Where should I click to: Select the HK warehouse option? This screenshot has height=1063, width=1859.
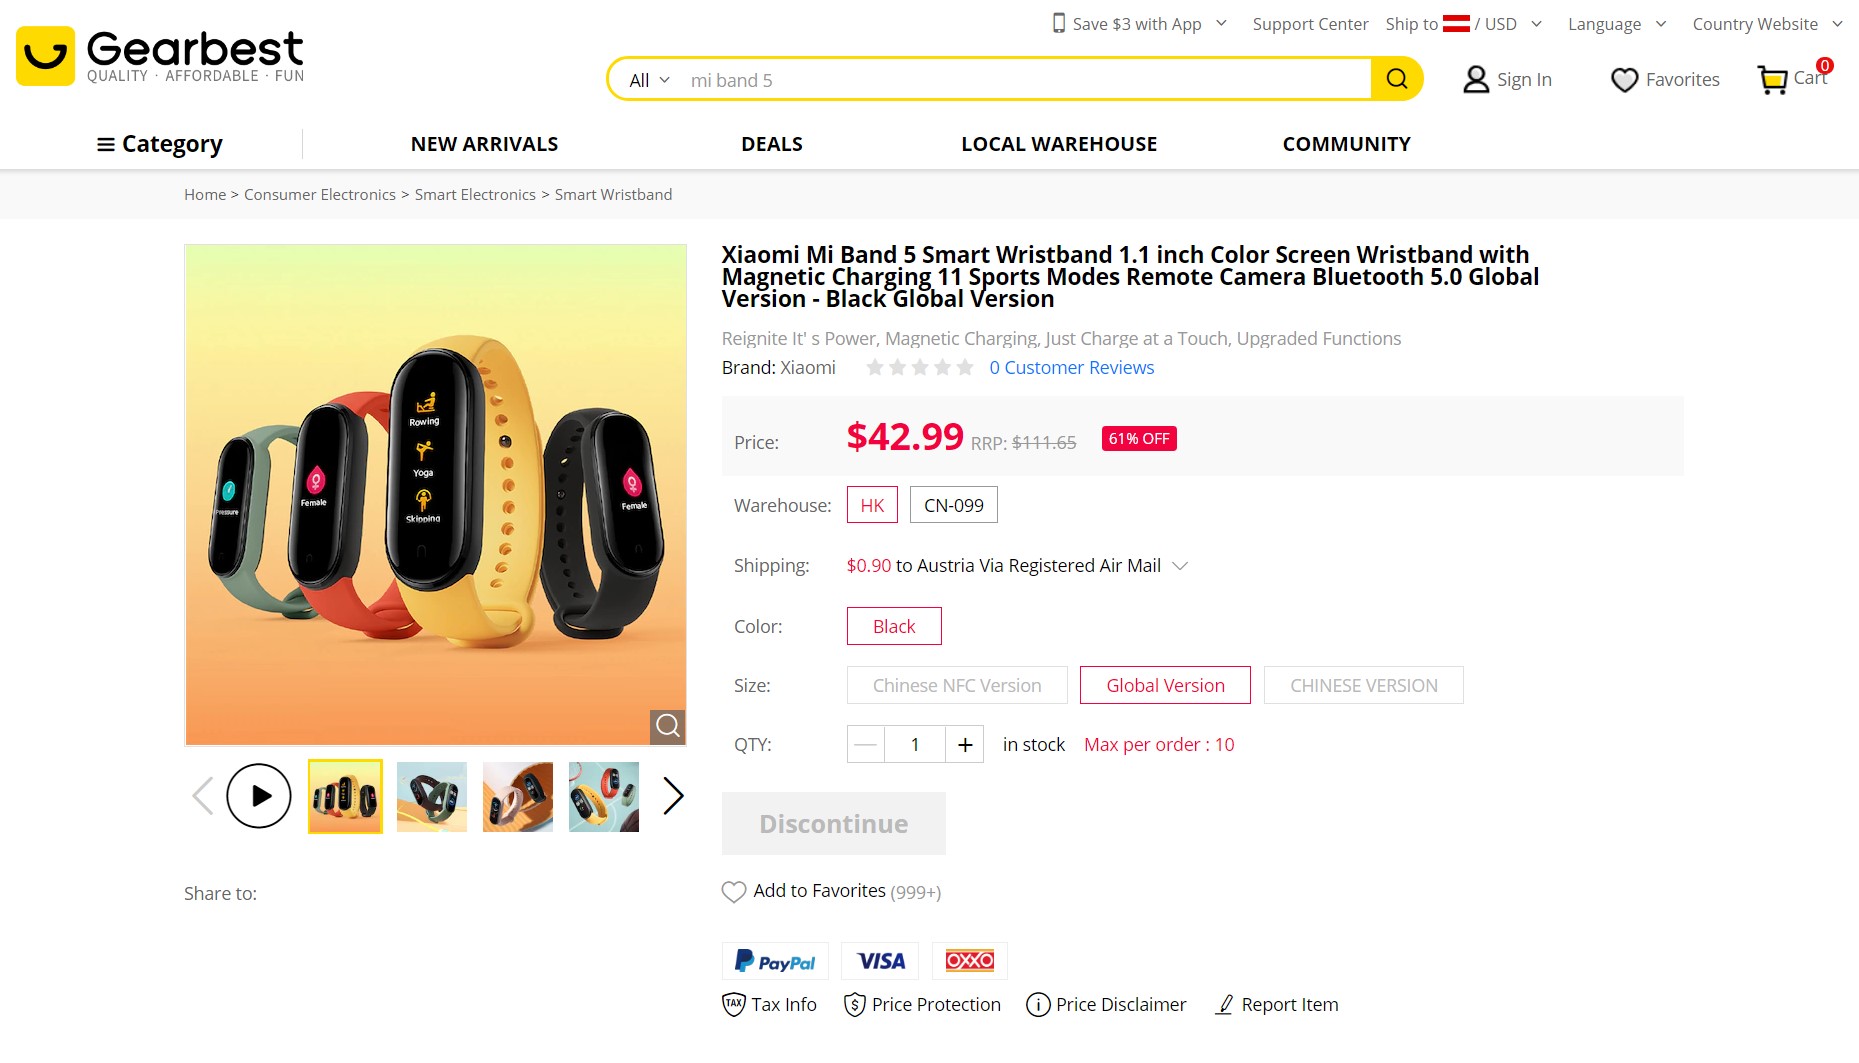(x=872, y=505)
